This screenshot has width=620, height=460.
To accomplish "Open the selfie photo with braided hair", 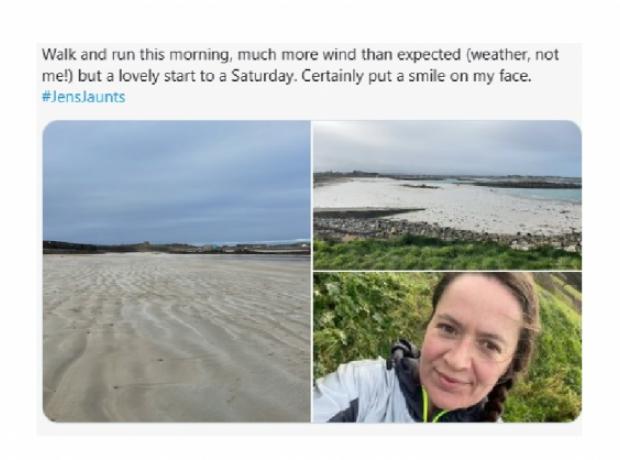I will coord(447,347).
